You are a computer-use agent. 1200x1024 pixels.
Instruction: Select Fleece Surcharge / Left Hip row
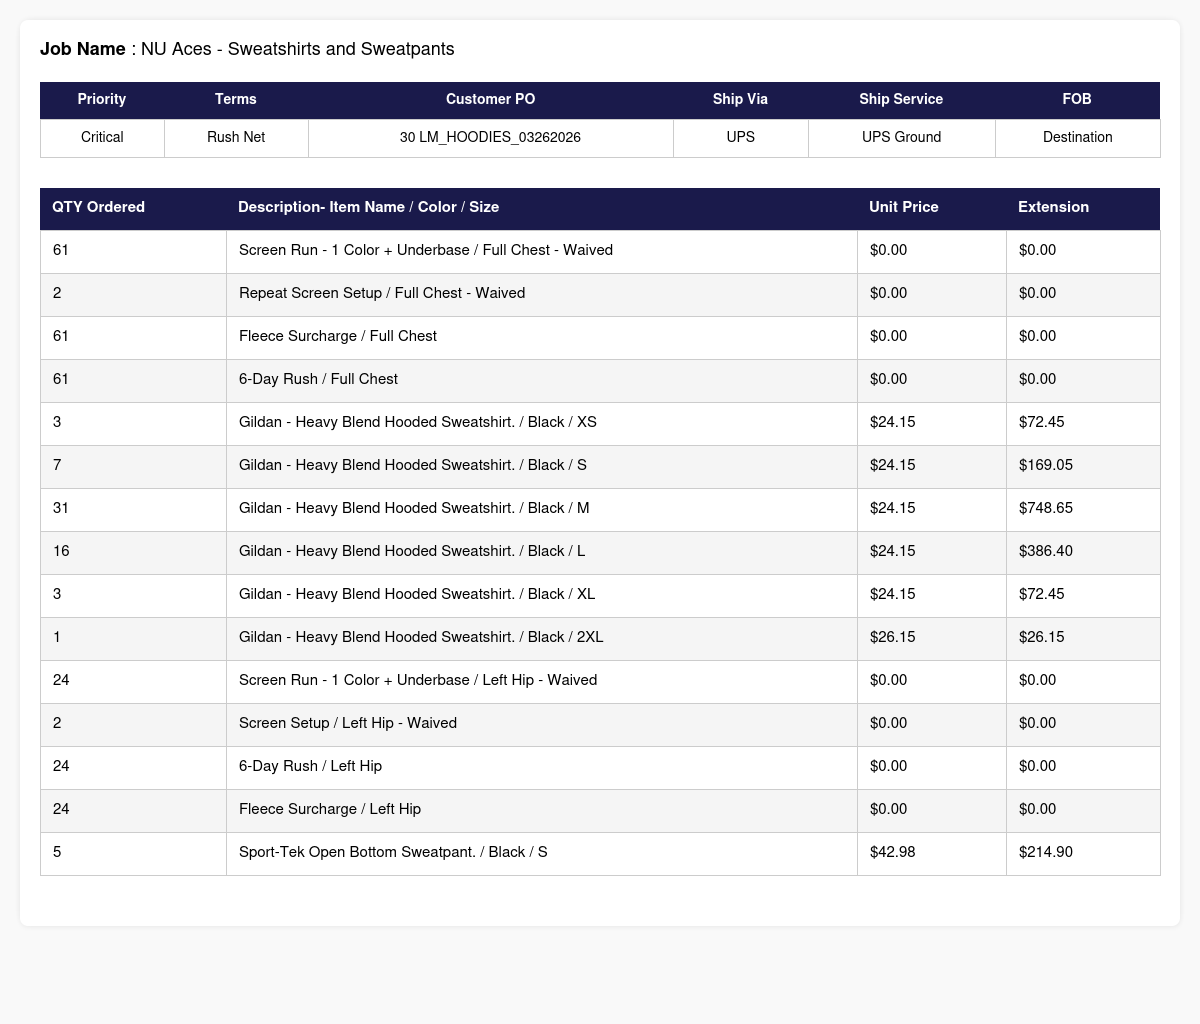pyautogui.click(x=600, y=809)
